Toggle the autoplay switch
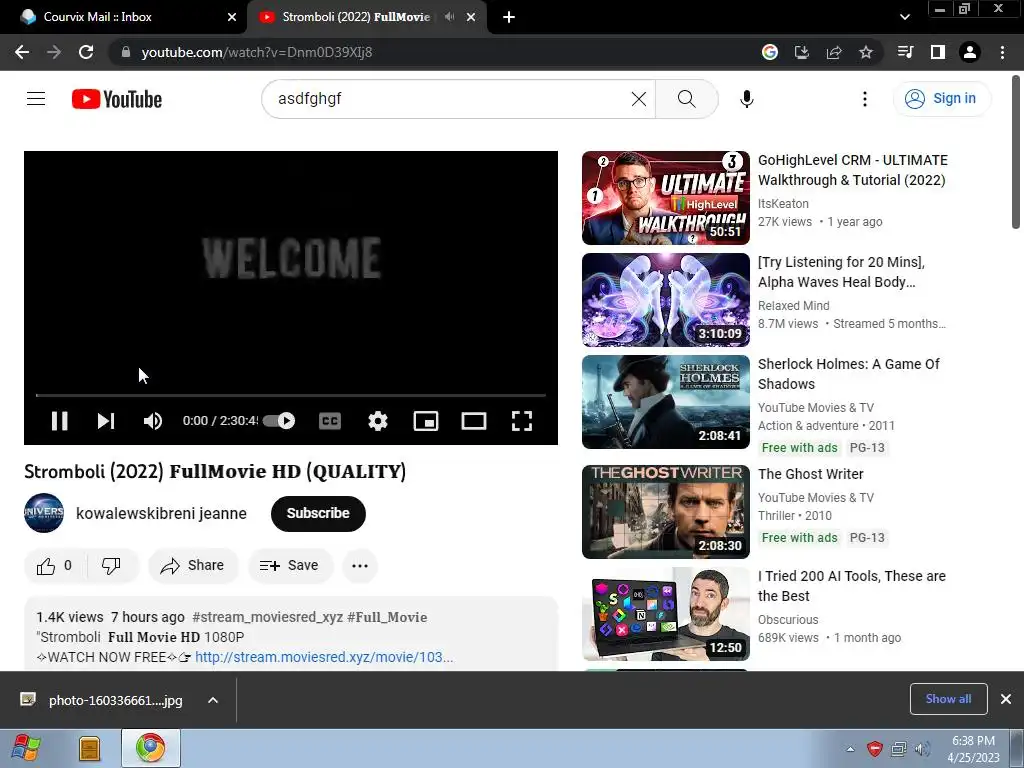This screenshot has height=768, width=1024. pos(280,421)
